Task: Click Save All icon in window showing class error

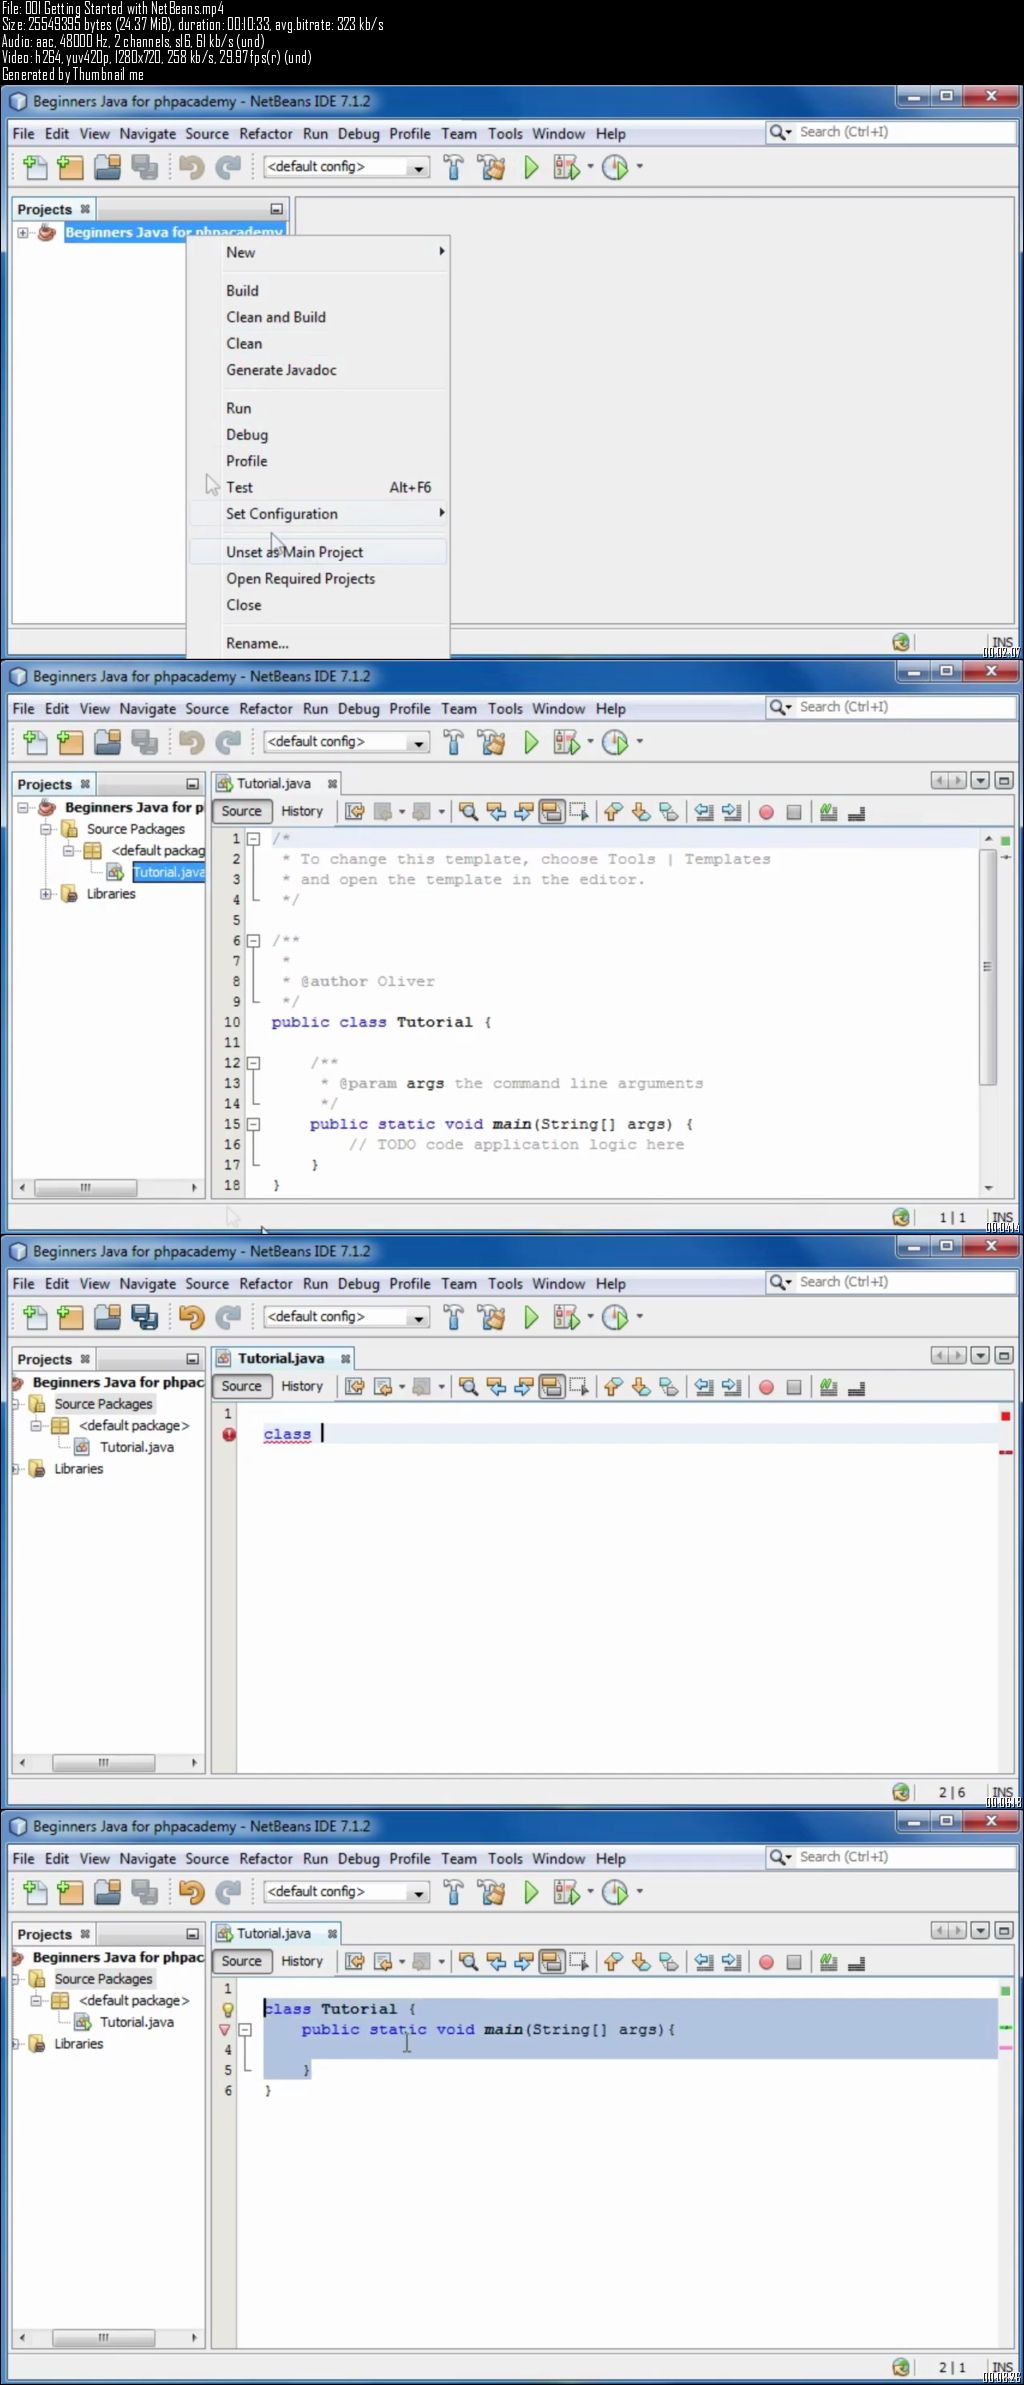Action: pos(145,1317)
